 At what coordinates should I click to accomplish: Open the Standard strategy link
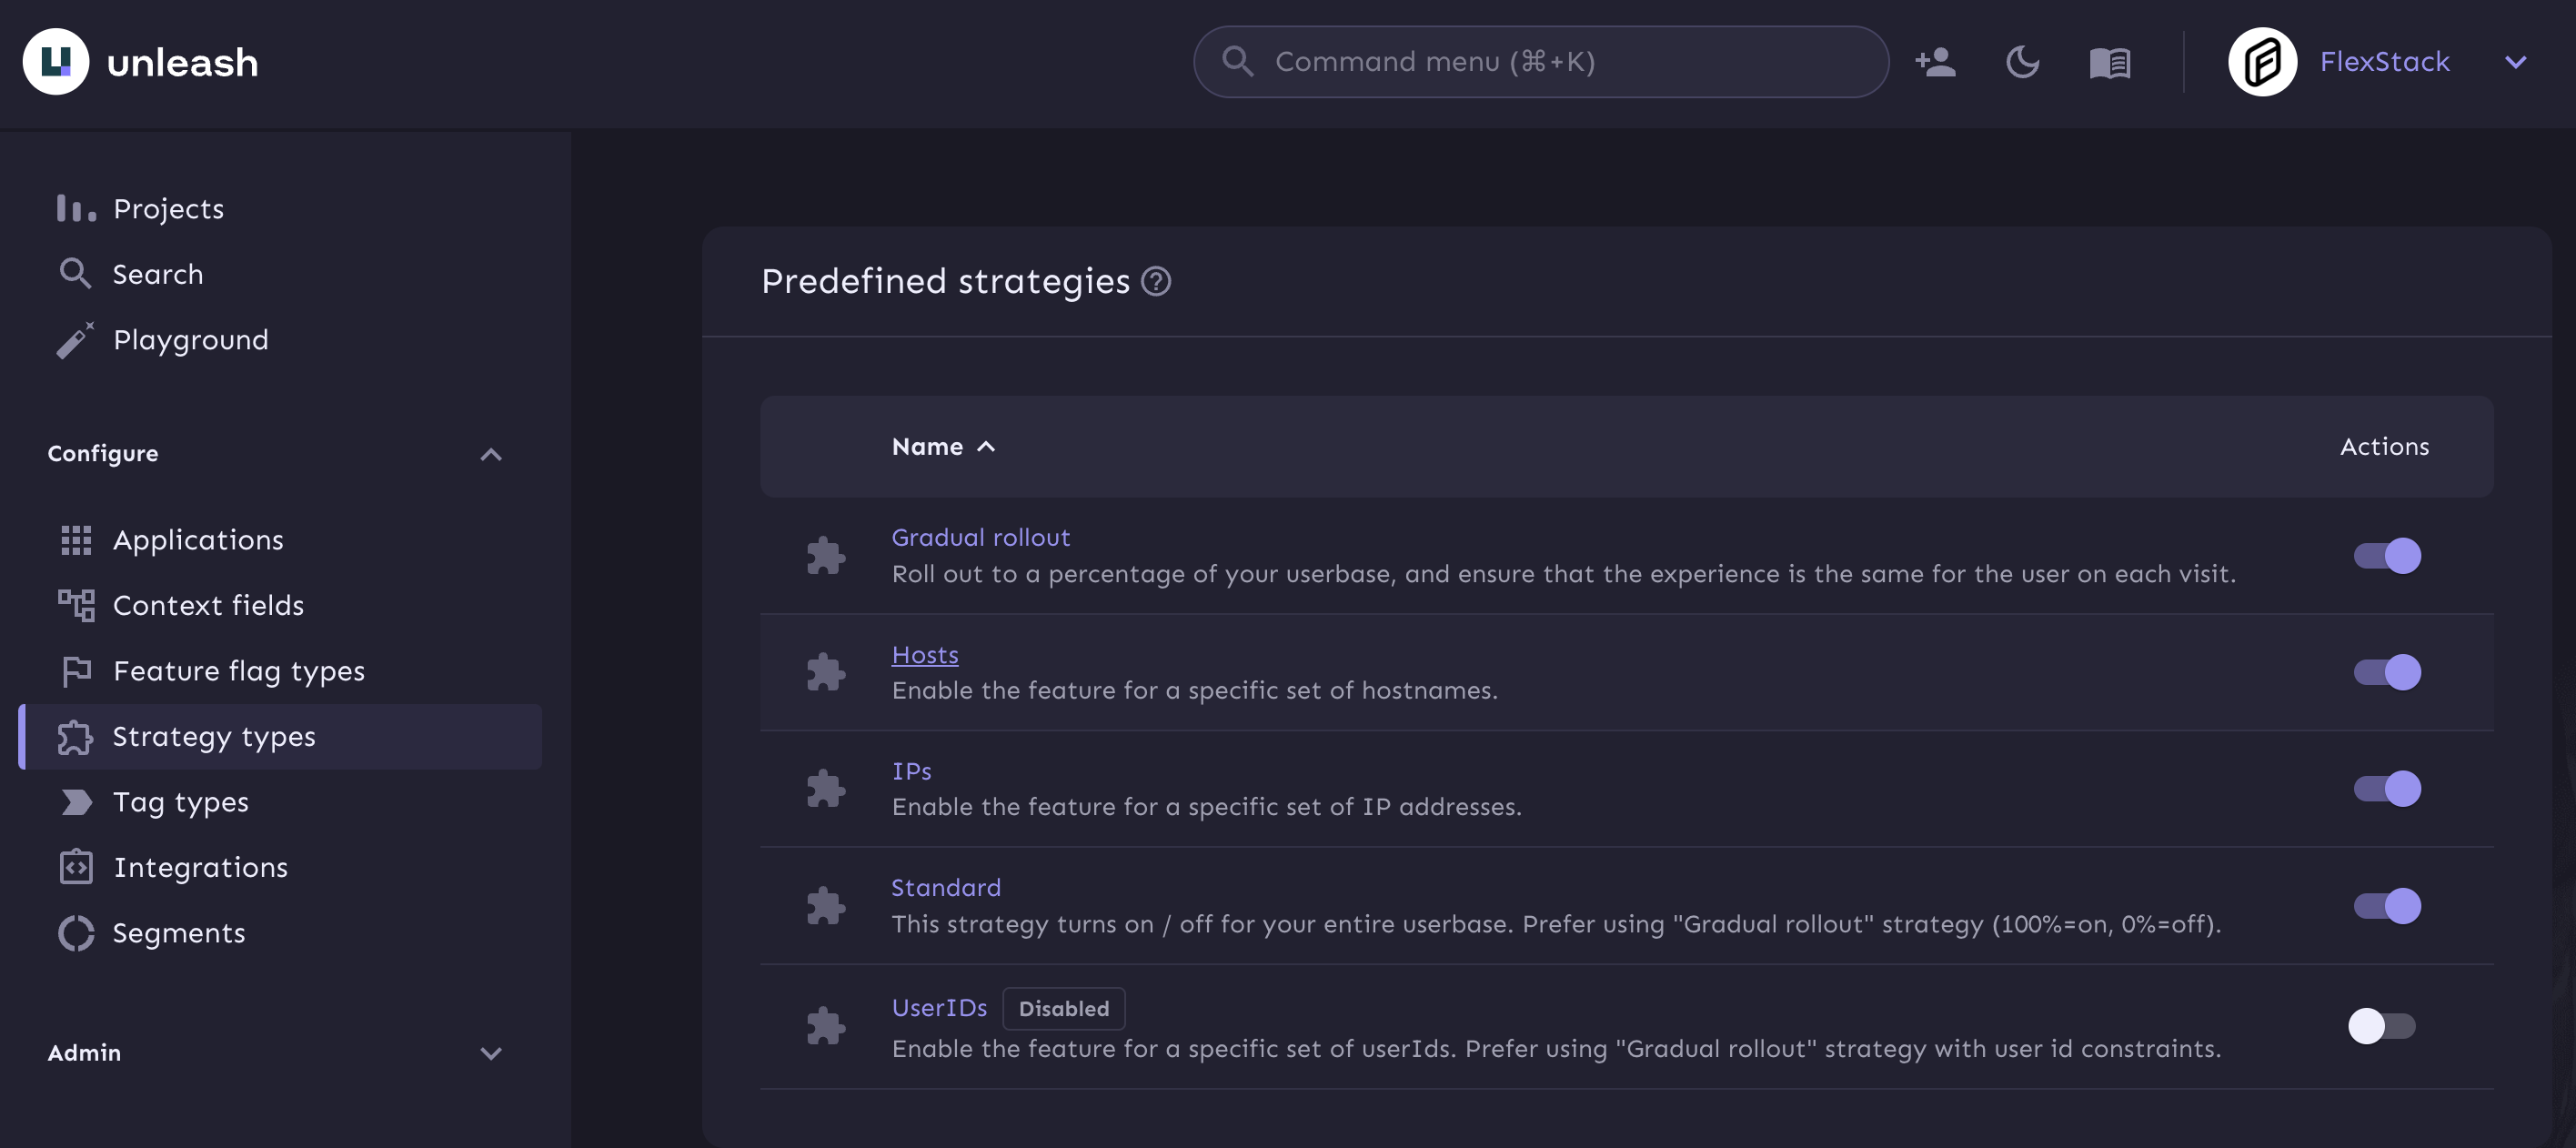945,888
